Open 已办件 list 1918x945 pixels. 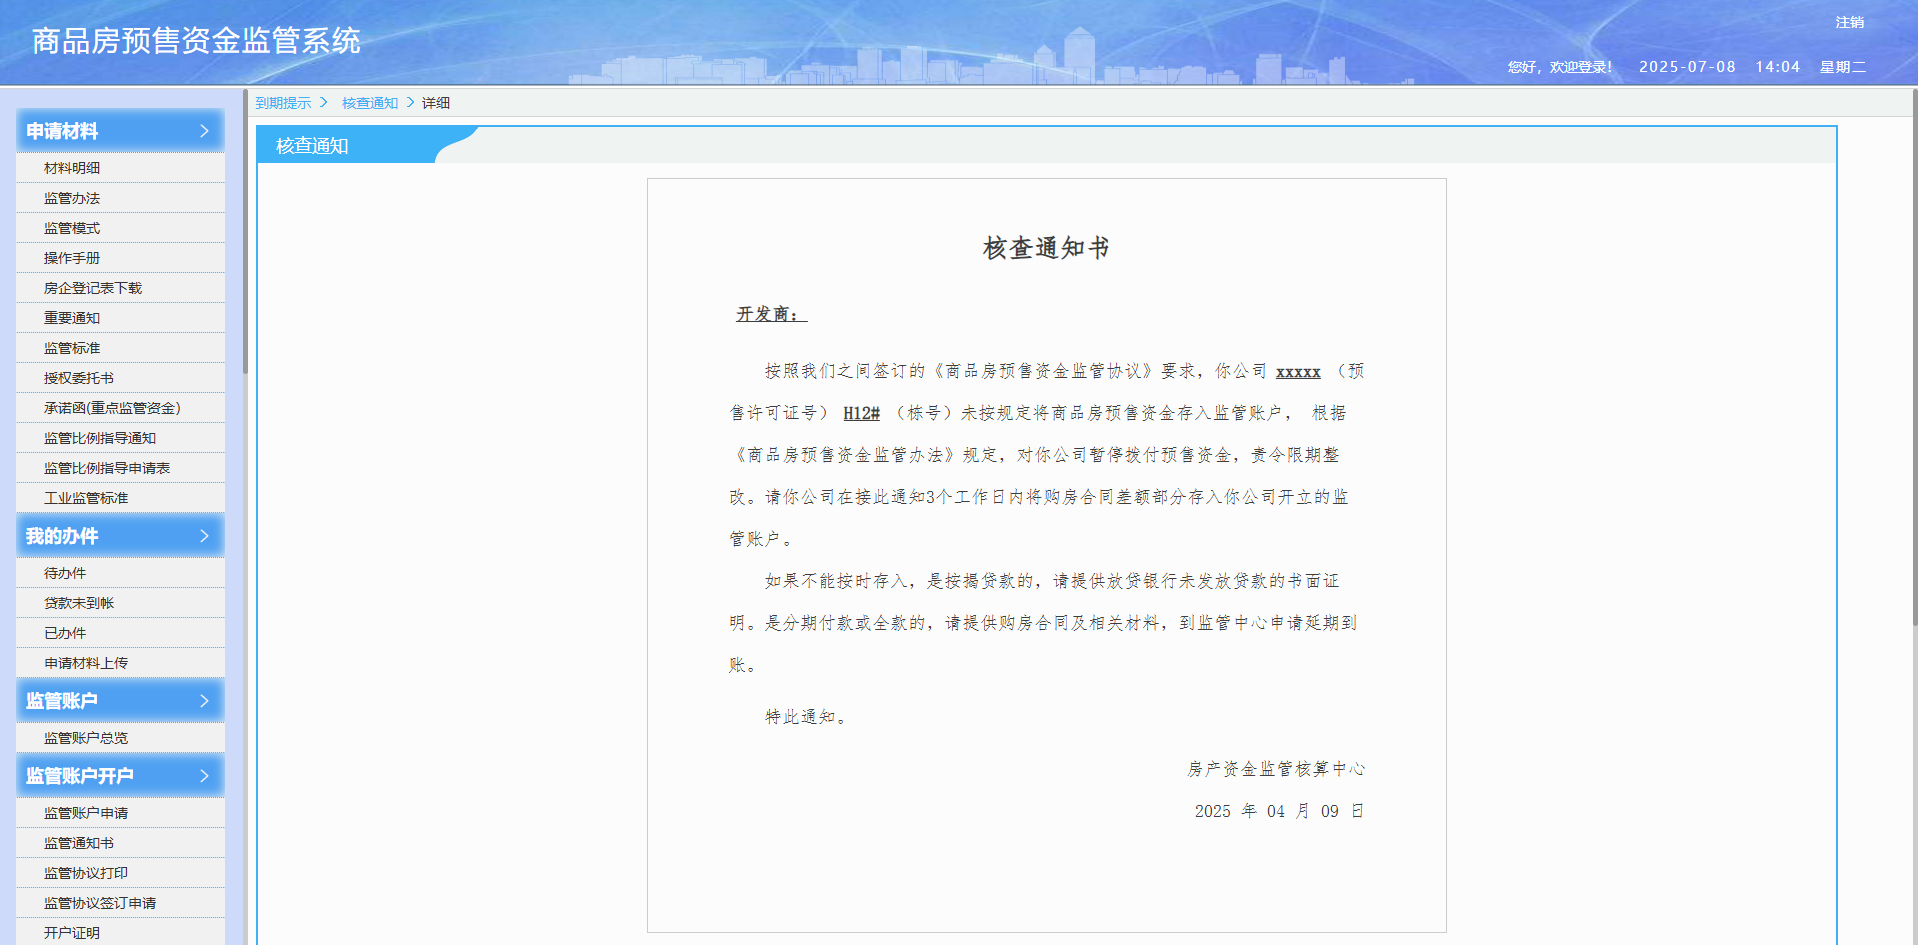tap(65, 633)
